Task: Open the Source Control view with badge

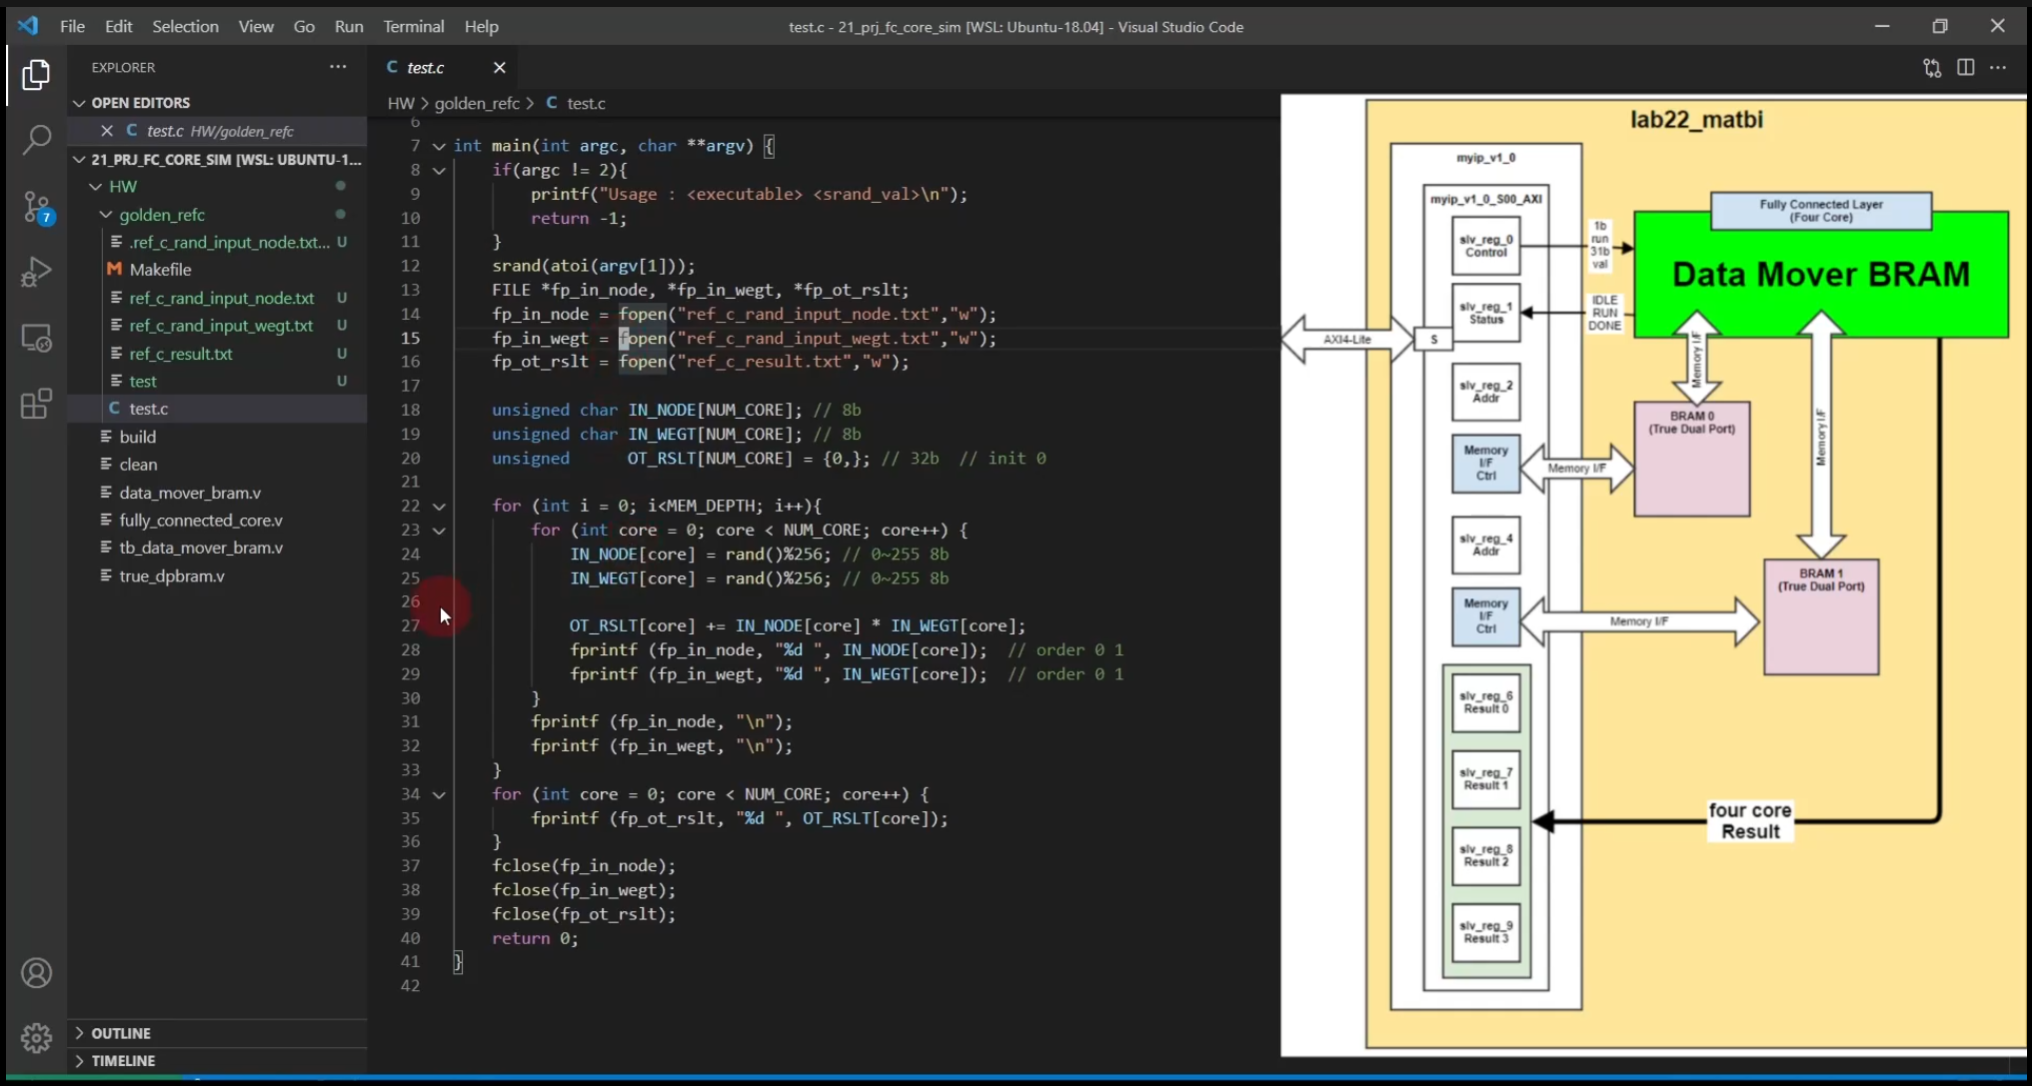Action: (37, 207)
